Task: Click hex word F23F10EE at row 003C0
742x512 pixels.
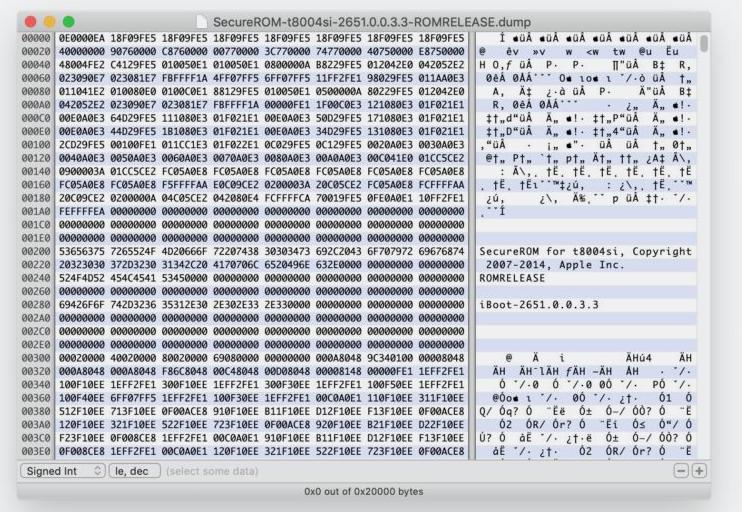Action: tap(82, 438)
